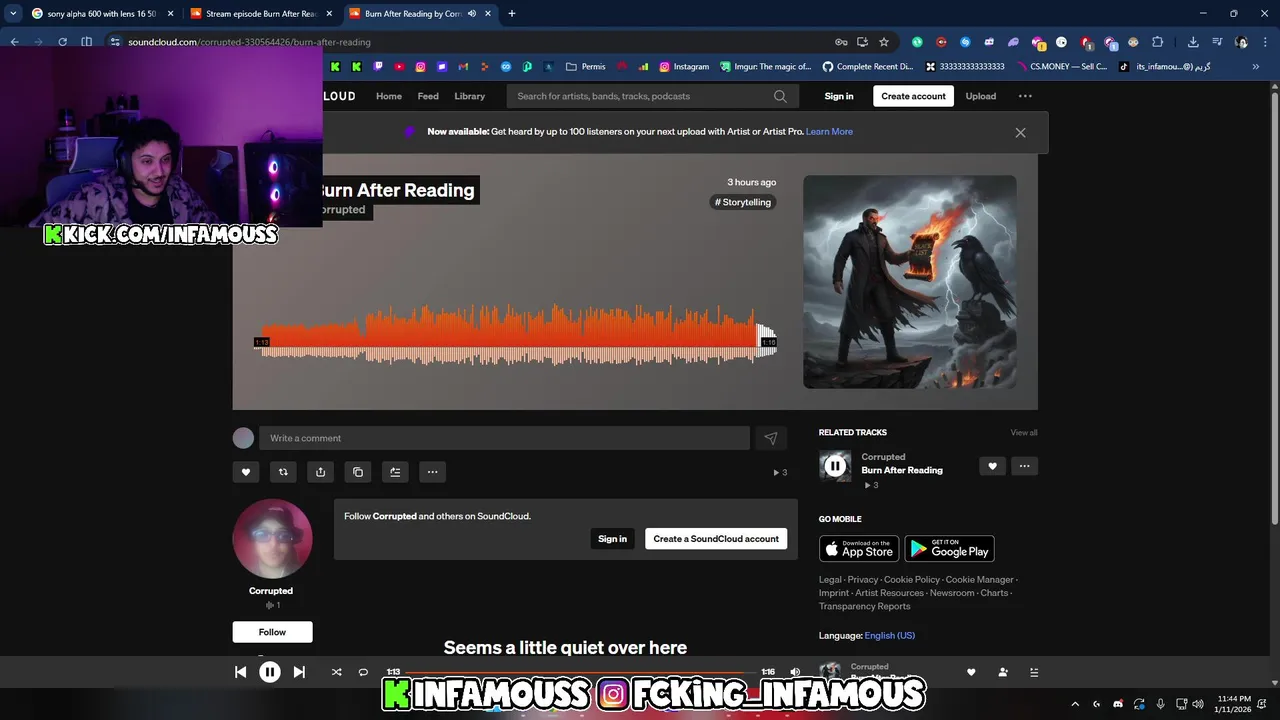The image size is (1280, 720).
Task: Open Instagram bookmark
Action: pos(684,67)
